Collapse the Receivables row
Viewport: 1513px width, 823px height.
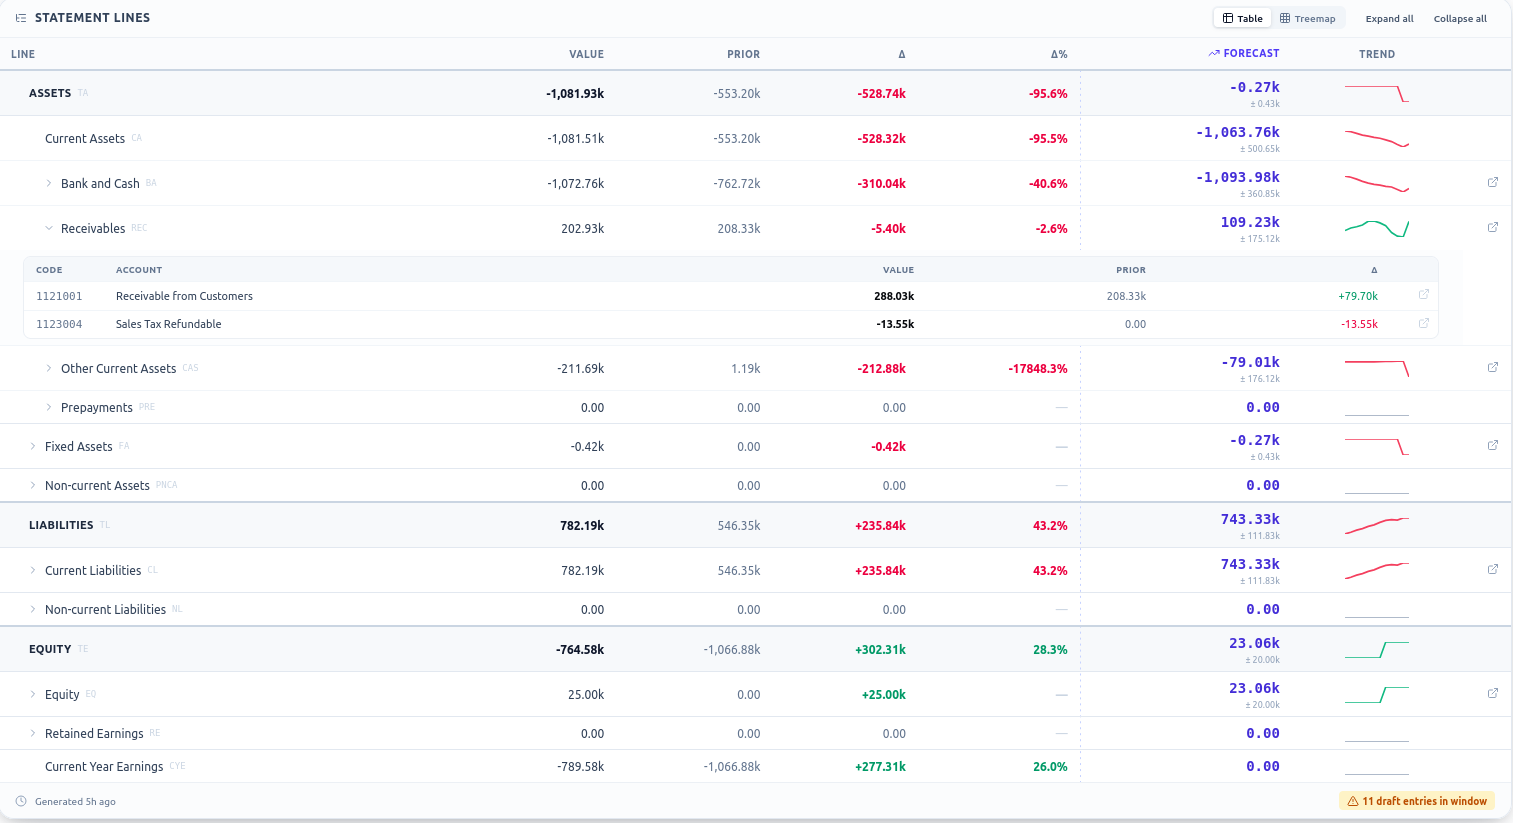[49, 228]
